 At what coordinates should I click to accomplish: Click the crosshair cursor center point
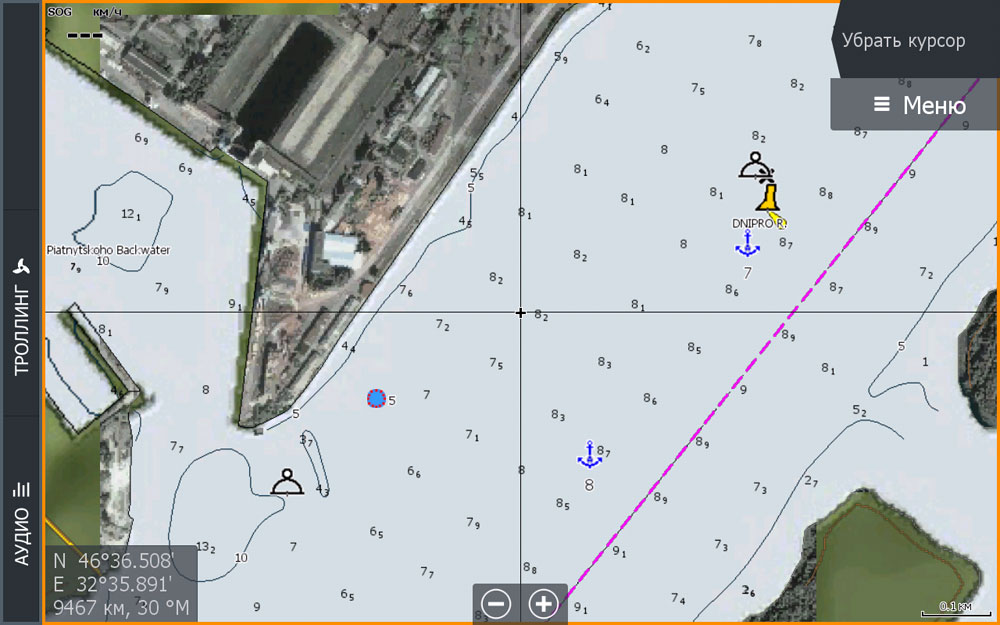coord(520,313)
